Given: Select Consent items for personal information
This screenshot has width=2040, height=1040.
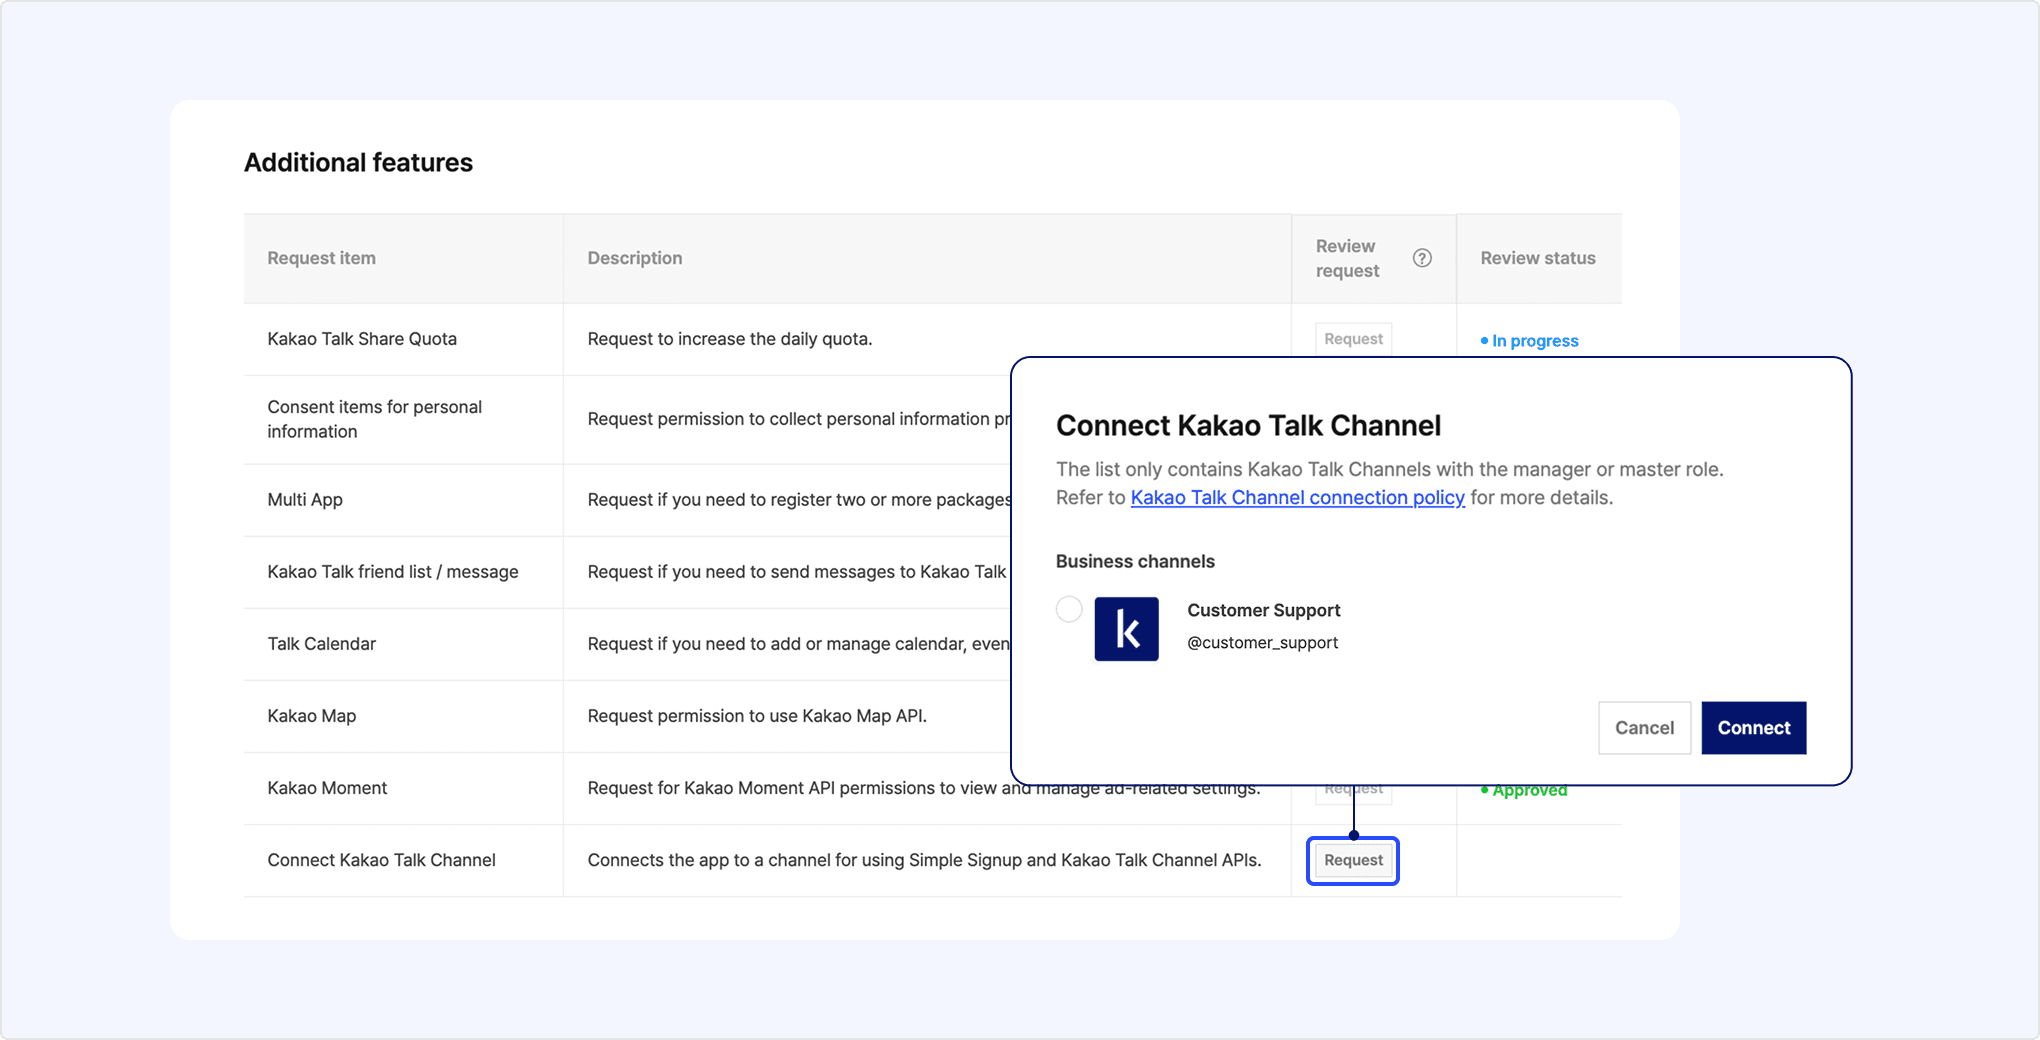Looking at the screenshot, I should click(374, 419).
